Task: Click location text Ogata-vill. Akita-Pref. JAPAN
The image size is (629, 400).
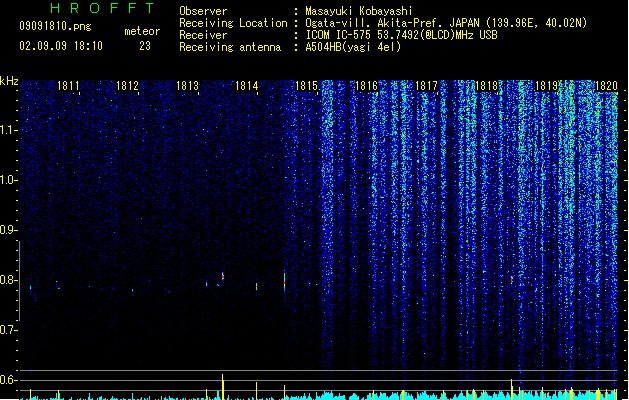Action: [394, 23]
